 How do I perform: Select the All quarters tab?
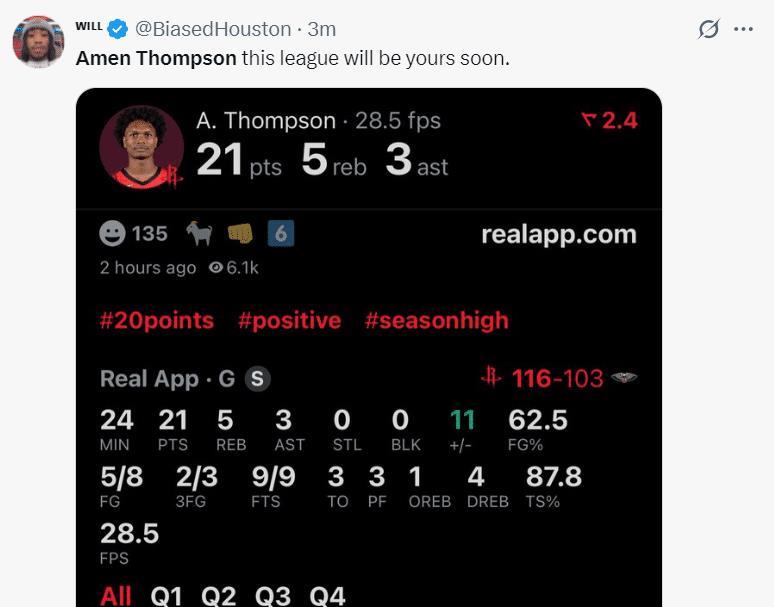click(x=116, y=596)
